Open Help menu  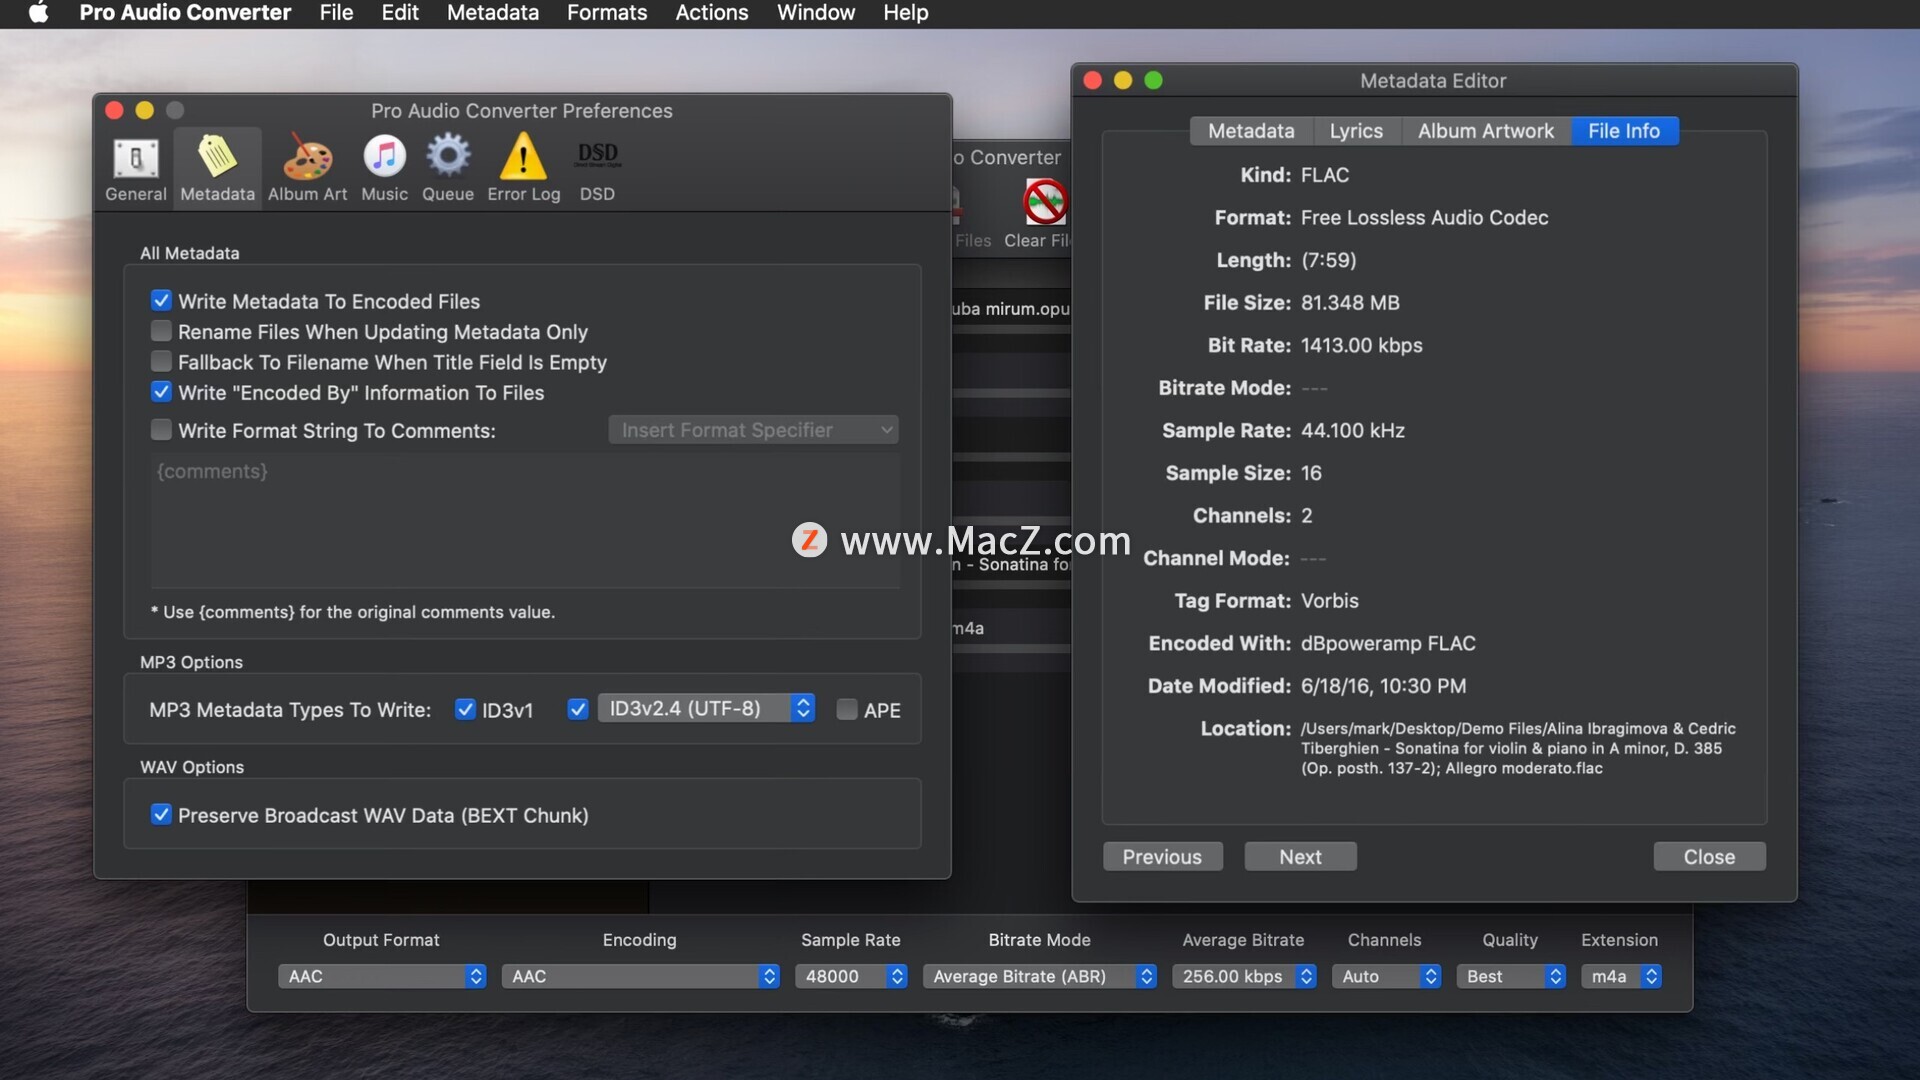(906, 13)
